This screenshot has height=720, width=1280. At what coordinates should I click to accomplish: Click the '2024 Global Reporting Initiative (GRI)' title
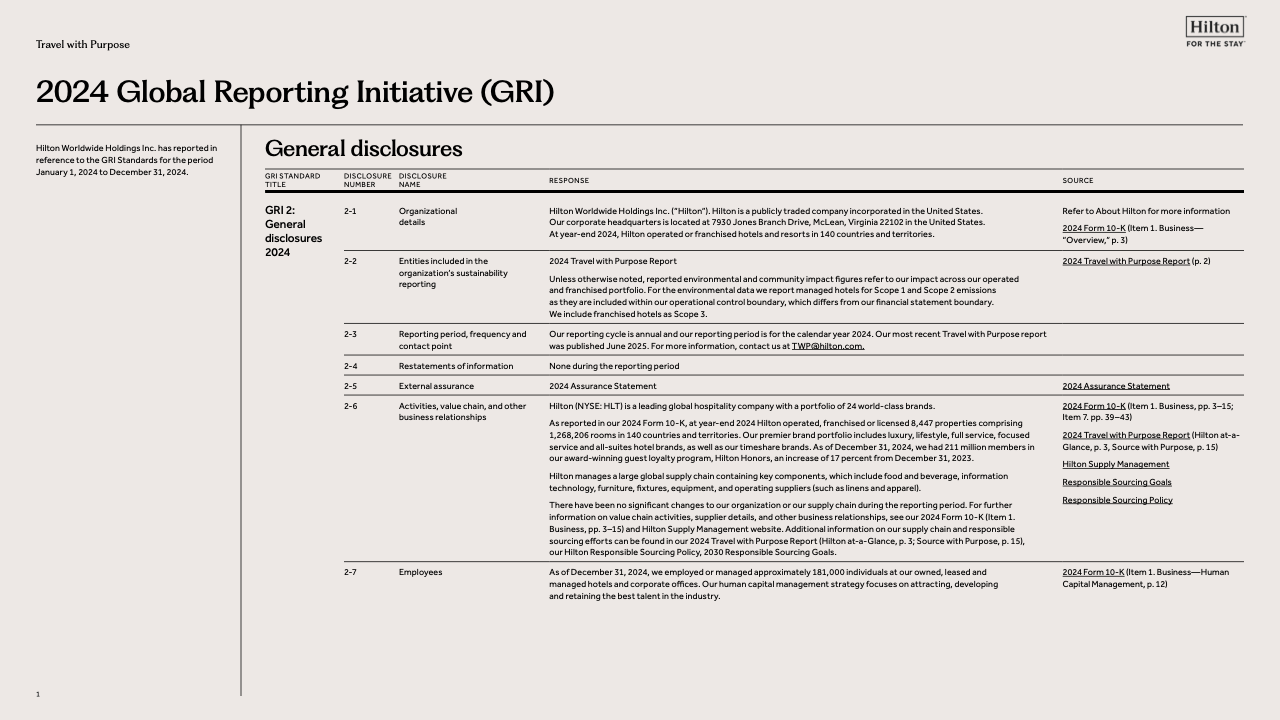pyautogui.click(x=294, y=92)
